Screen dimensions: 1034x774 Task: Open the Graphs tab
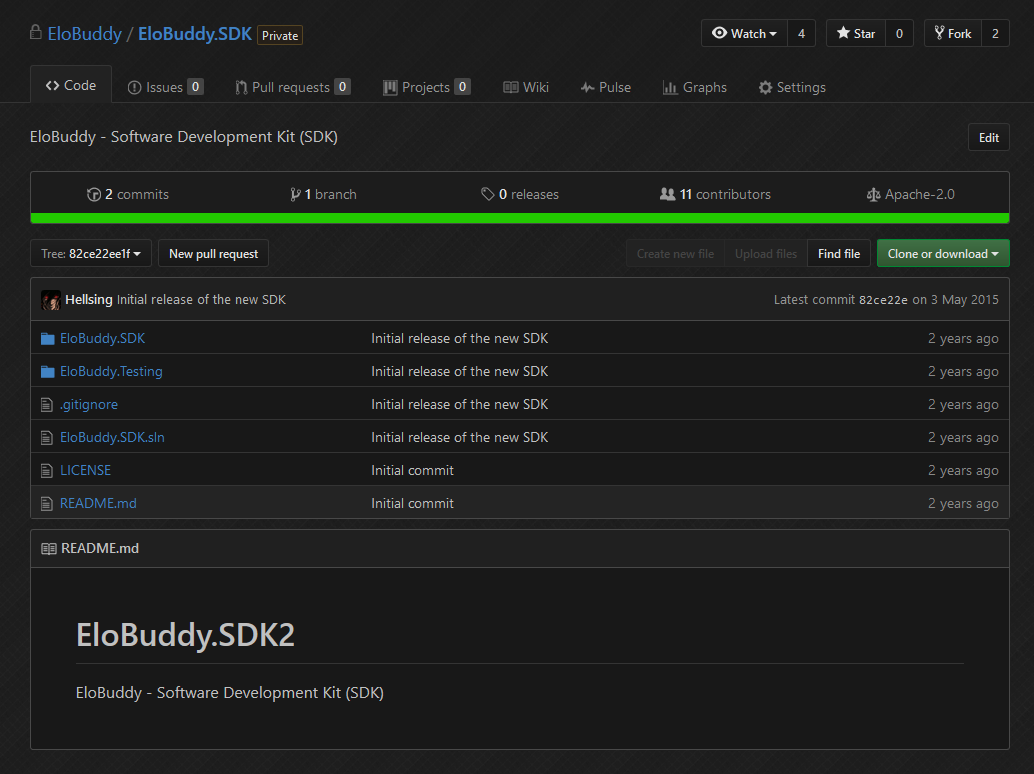coord(694,87)
